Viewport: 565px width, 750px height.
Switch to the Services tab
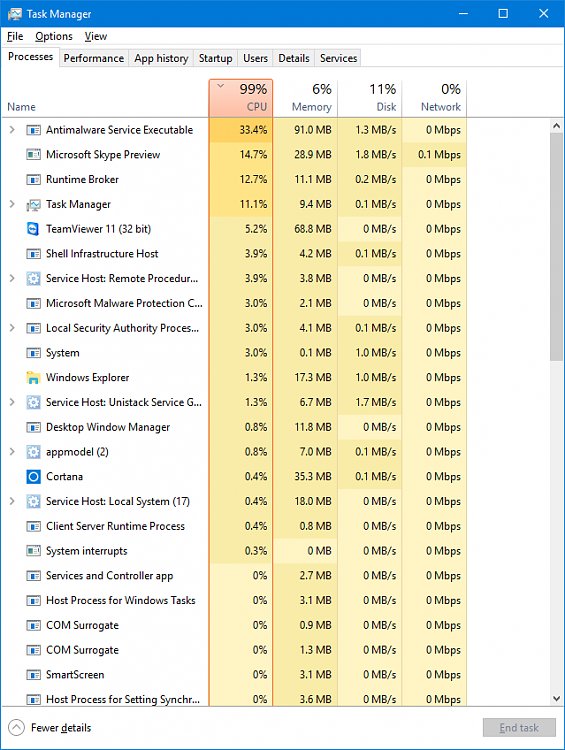(338, 58)
